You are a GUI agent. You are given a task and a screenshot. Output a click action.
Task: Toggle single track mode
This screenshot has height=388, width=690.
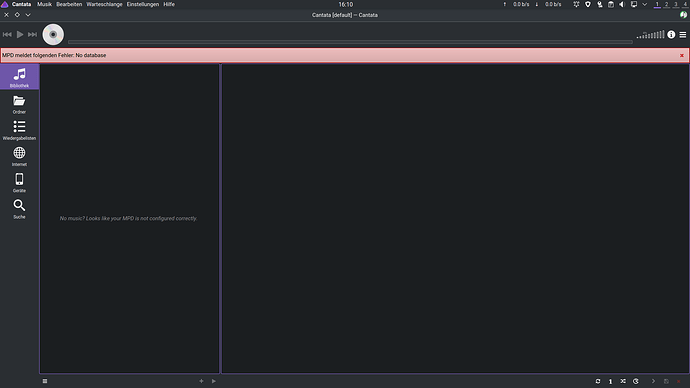click(x=610, y=381)
